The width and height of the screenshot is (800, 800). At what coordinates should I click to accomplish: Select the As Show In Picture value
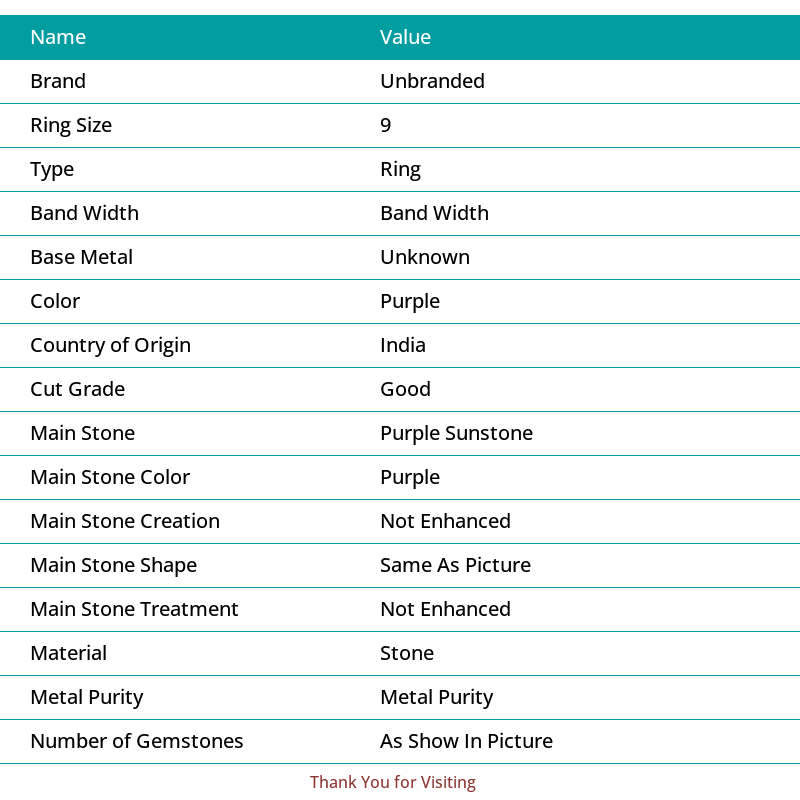[466, 741]
